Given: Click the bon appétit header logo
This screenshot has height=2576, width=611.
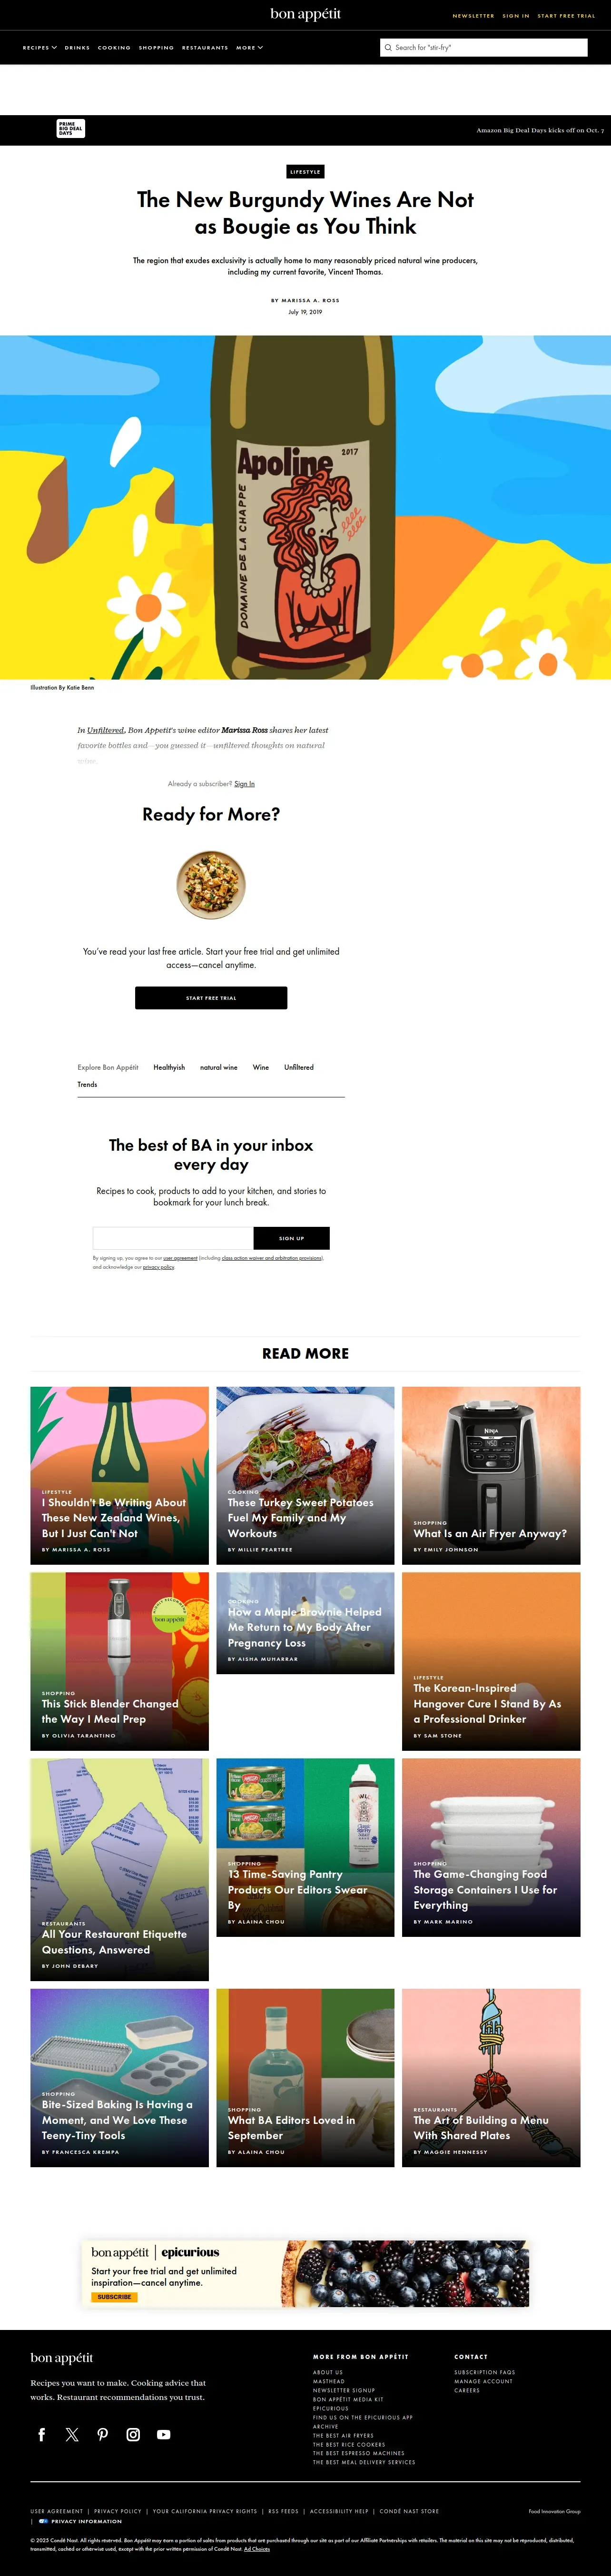Looking at the screenshot, I should click(305, 14).
